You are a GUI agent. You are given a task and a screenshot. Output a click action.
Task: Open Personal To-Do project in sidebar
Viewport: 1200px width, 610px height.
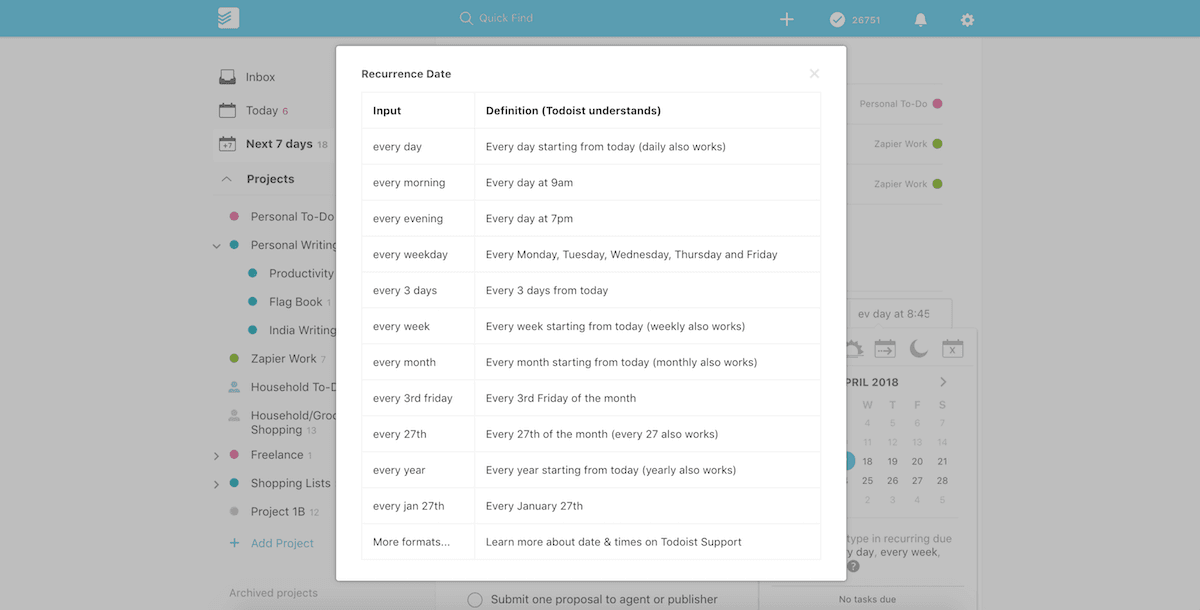click(292, 216)
